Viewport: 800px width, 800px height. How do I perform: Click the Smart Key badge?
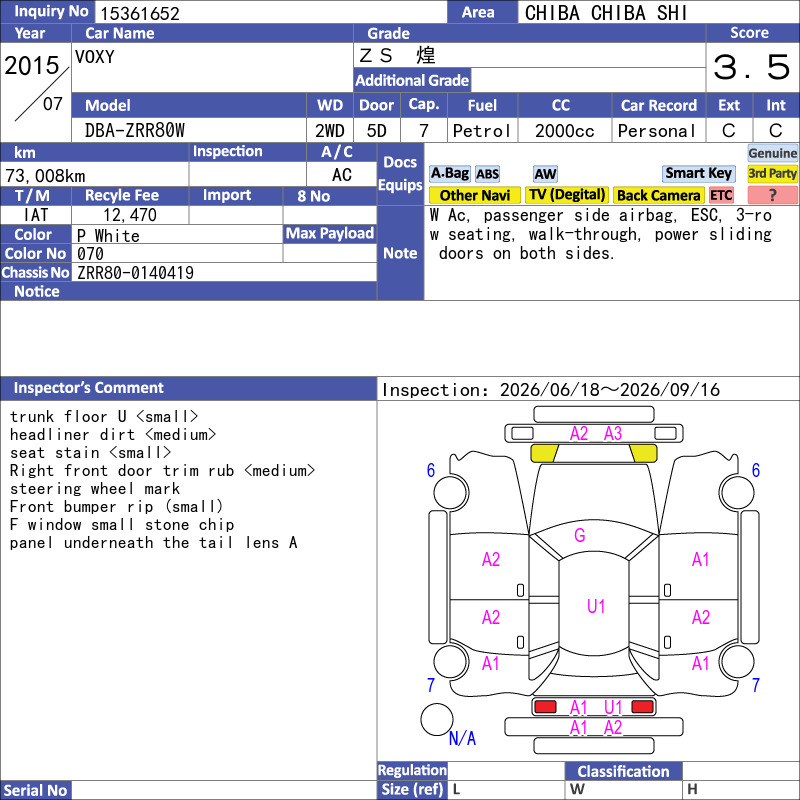(698, 174)
